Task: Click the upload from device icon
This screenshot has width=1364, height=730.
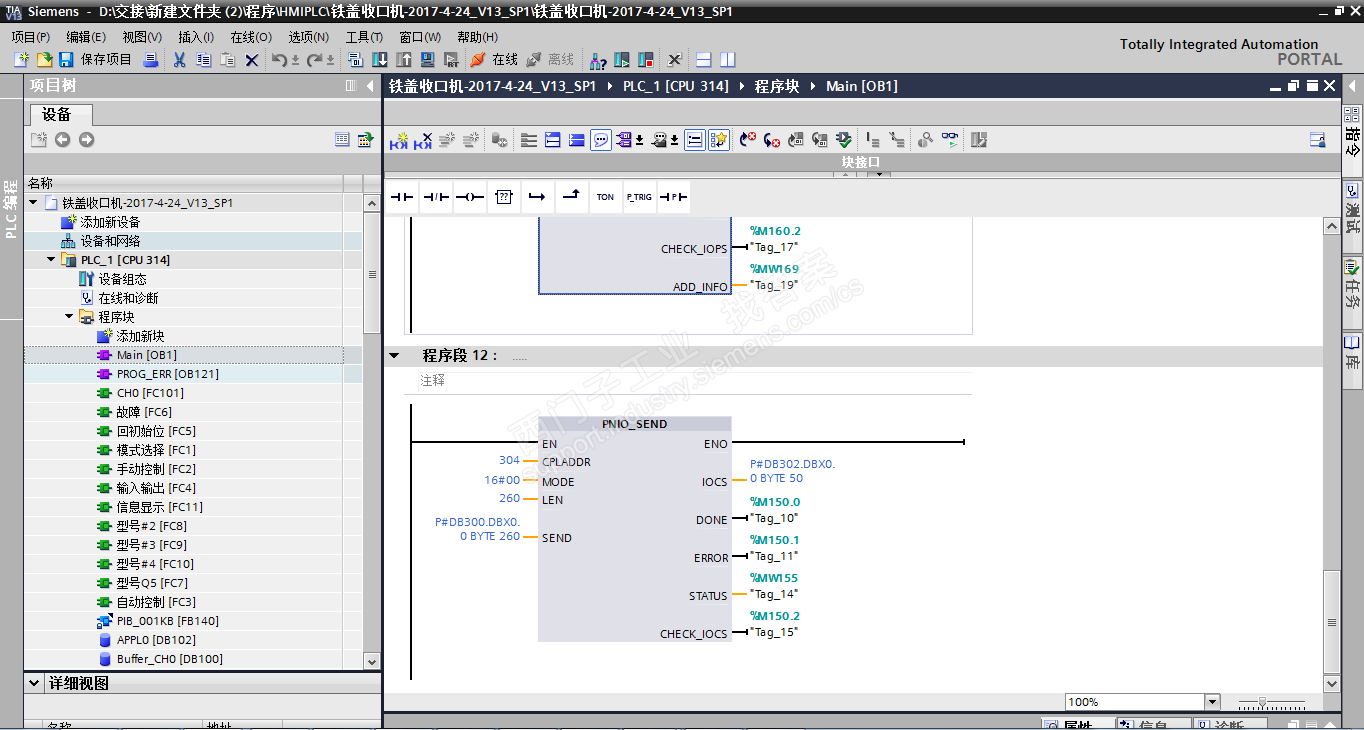Action: pyautogui.click(x=404, y=60)
